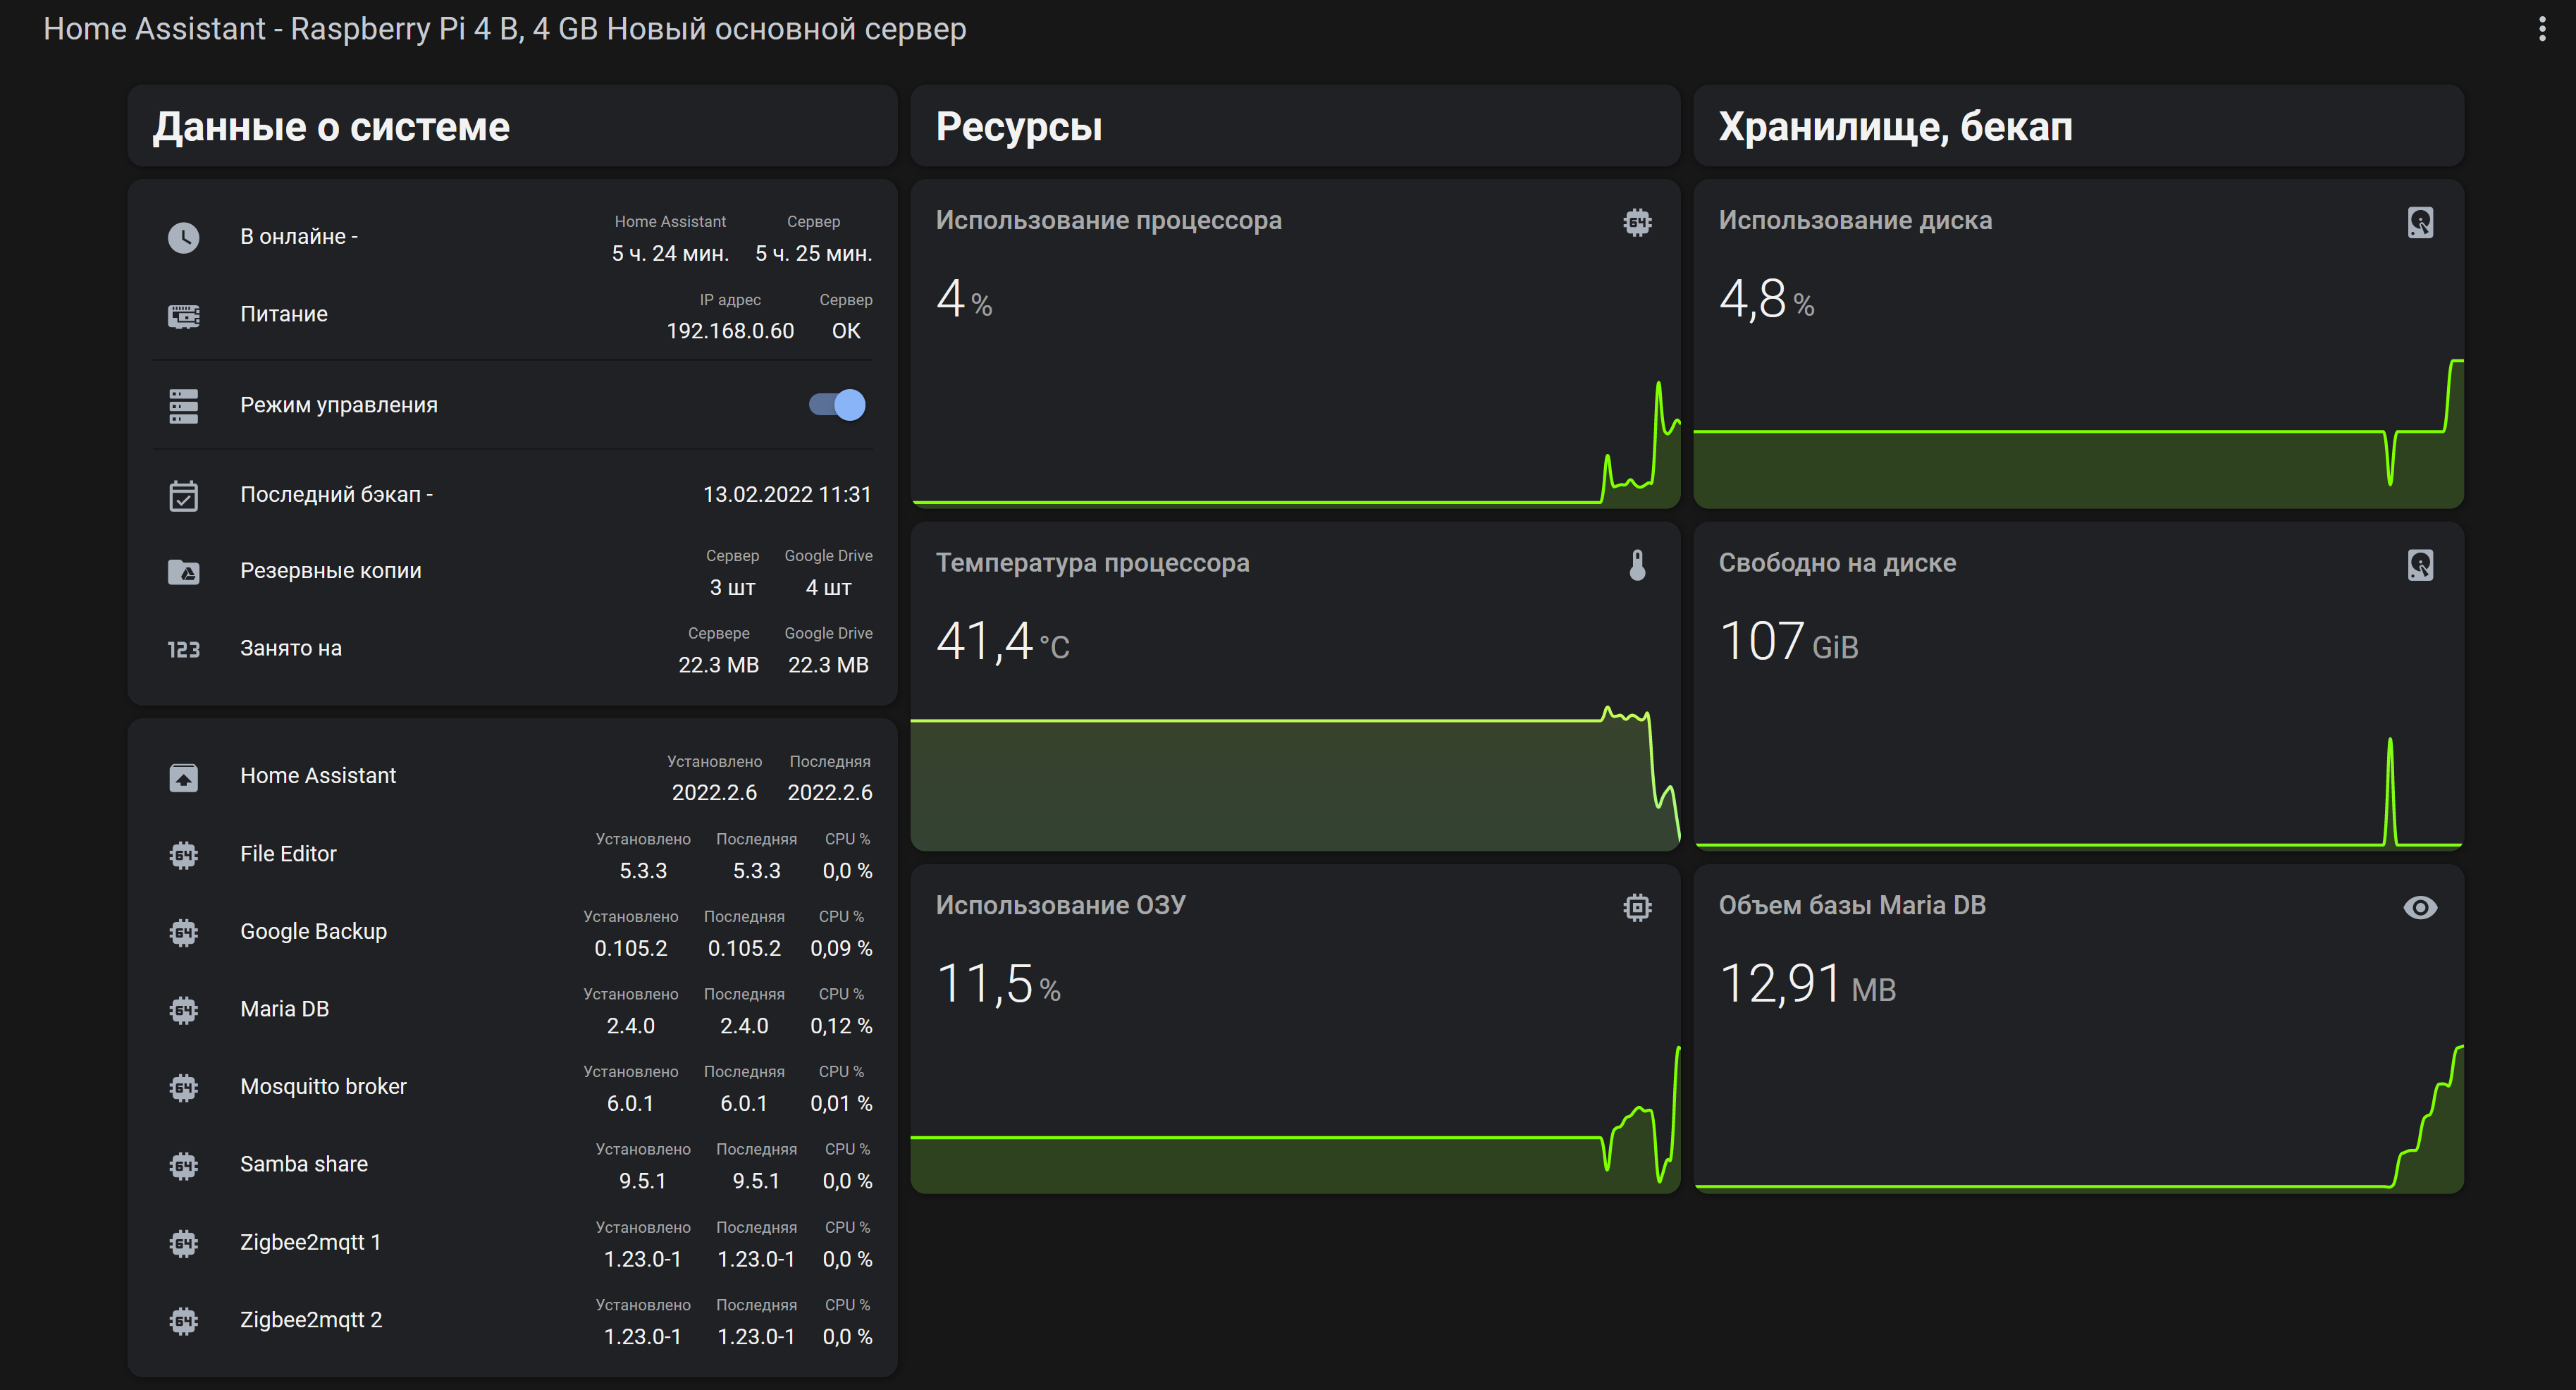Click the chip icon next to Maria DB

pyautogui.click(x=183, y=1010)
